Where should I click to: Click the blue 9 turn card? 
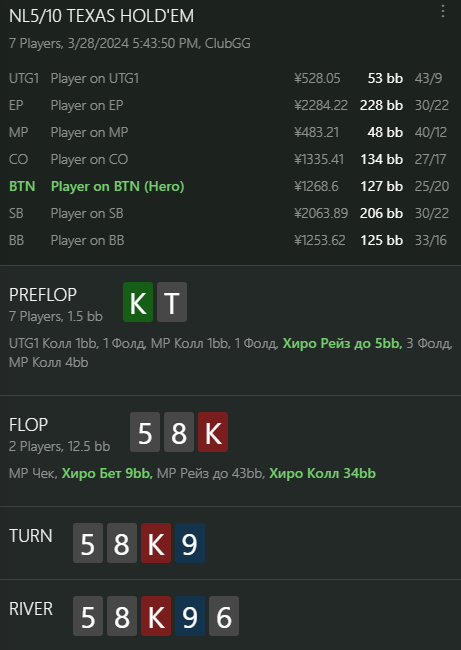190,543
